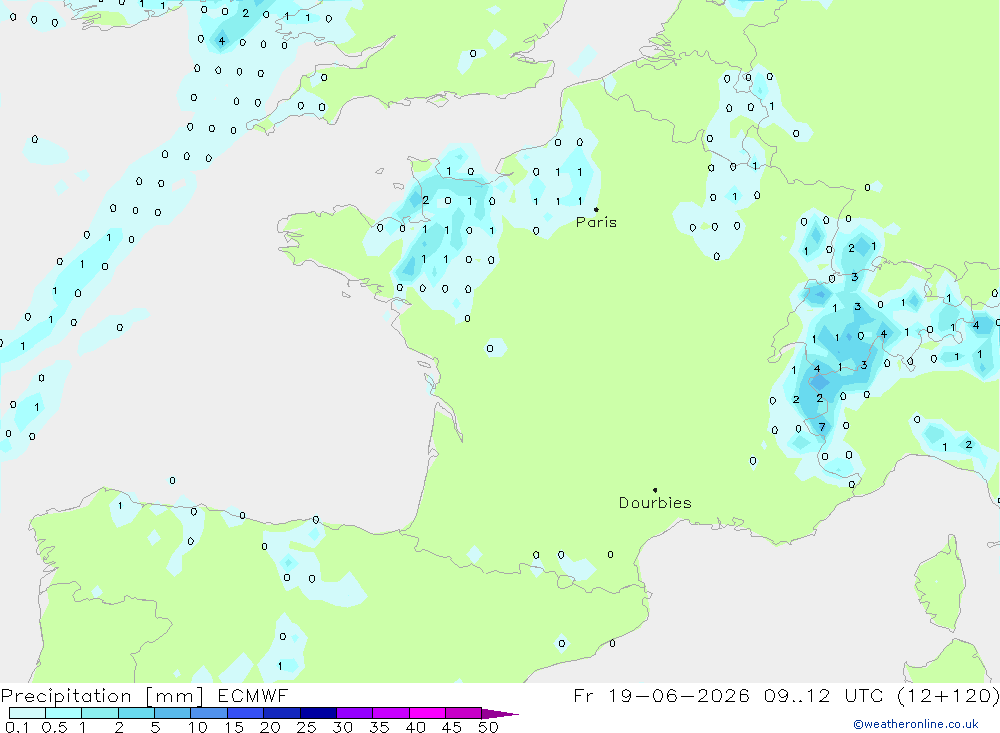Click the '40' legend scale label
Image resolution: width=1000 pixels, height=733 pixels.
click(x=416, y=727)
